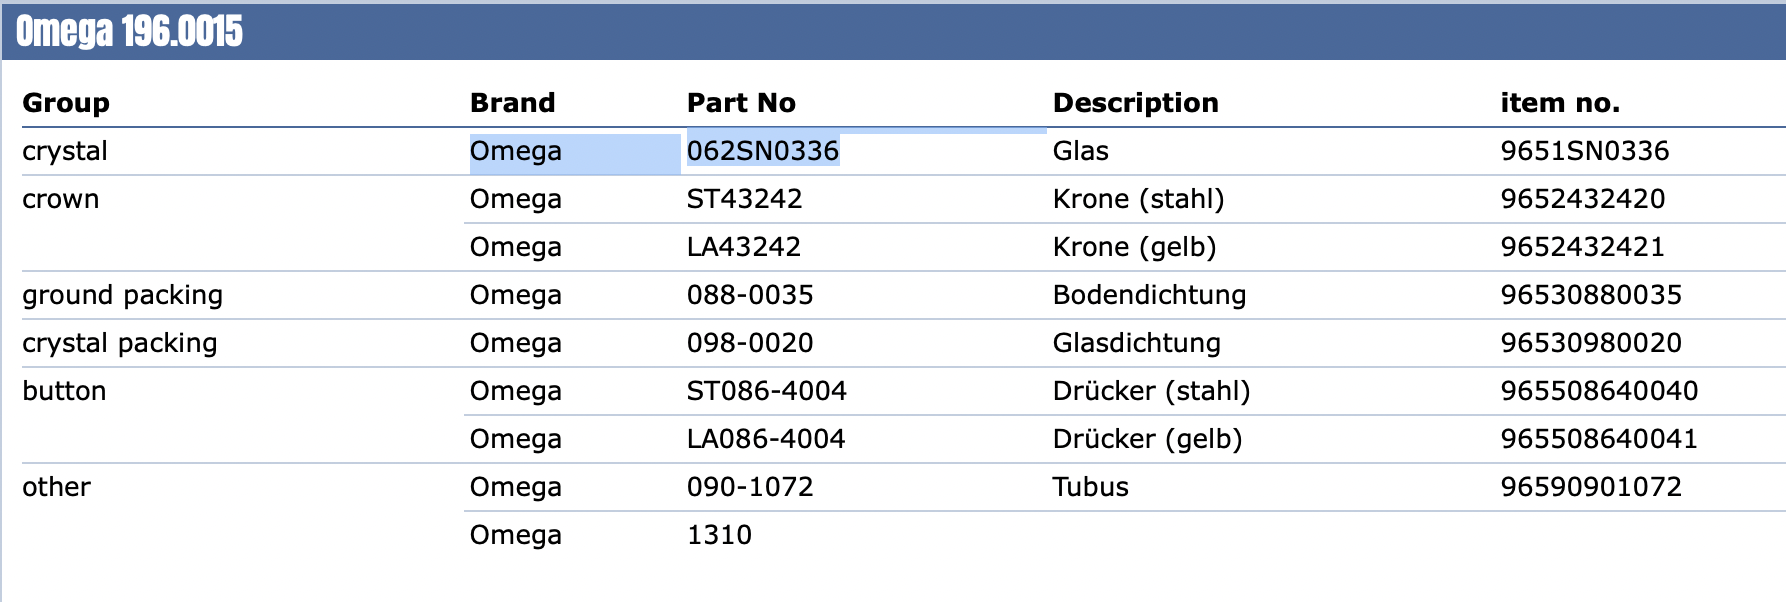Click the highlighted Omega brand cell in crystal row
Image resolution: width=1786 pixels, height=602 pixels.
[x=516, y=151]
